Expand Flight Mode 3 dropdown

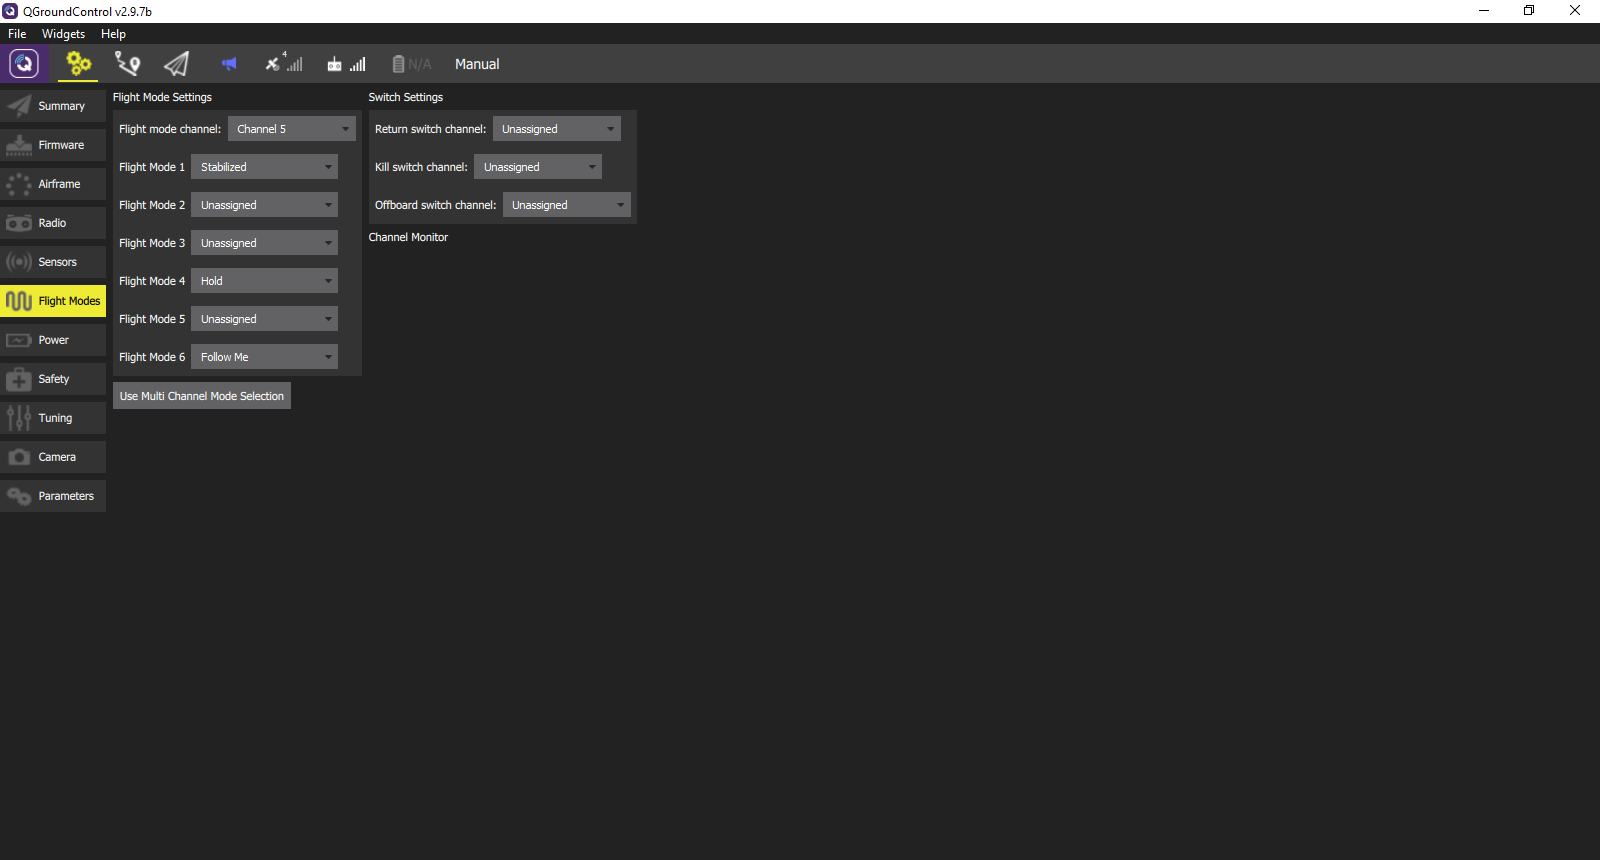coord(264,243)
